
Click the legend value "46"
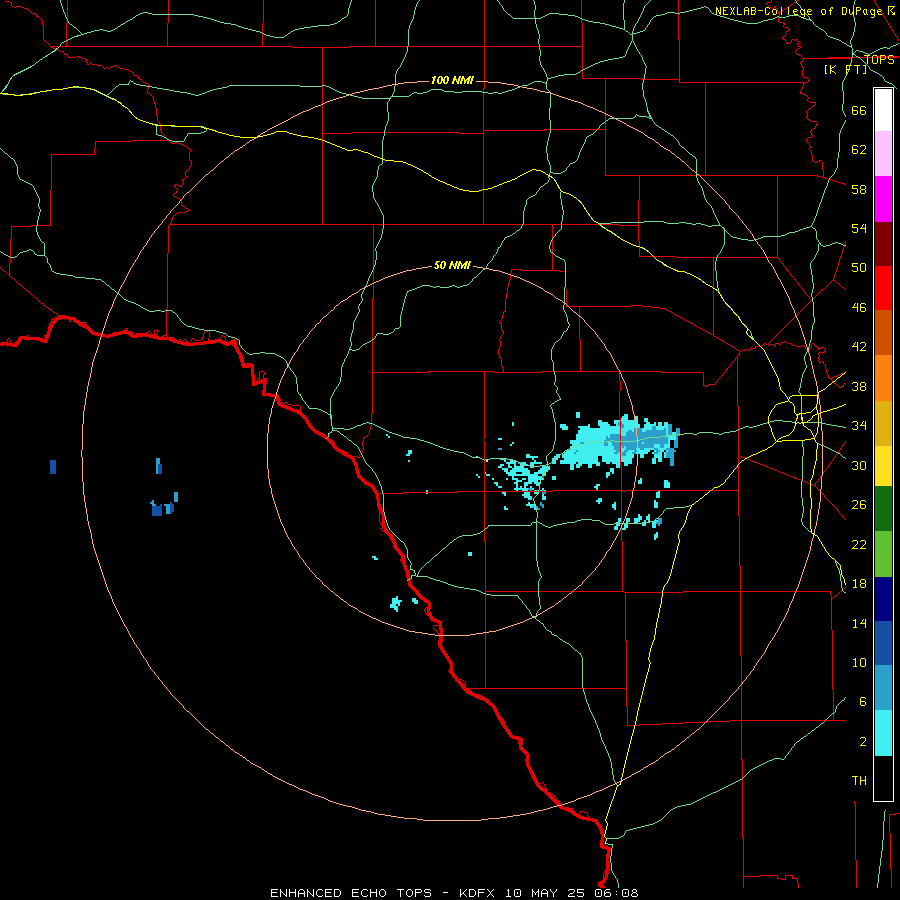(x=859, y=308)
